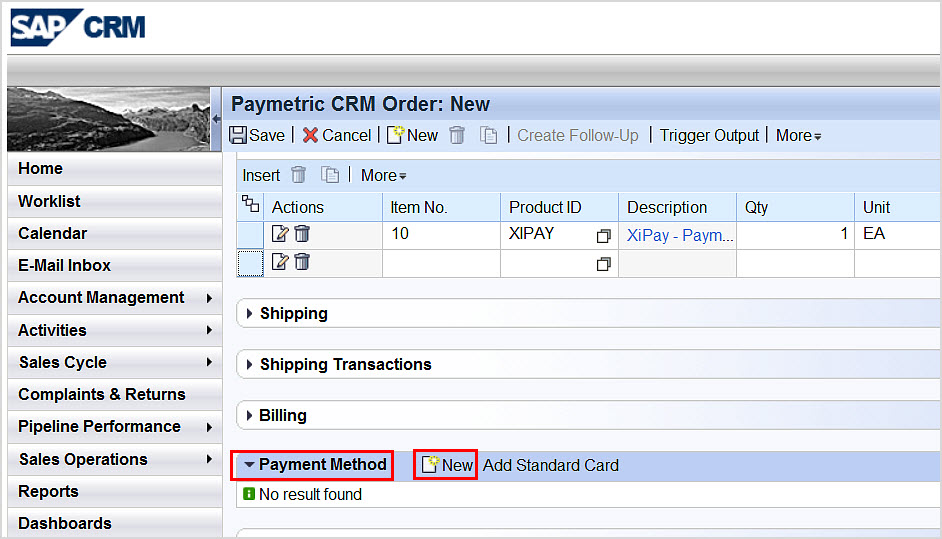Image resolution: width=942 pixels, height=539 pixels.
Task: Collapse the navigation sidebar with the arrow
Action: tap(216, 119)
